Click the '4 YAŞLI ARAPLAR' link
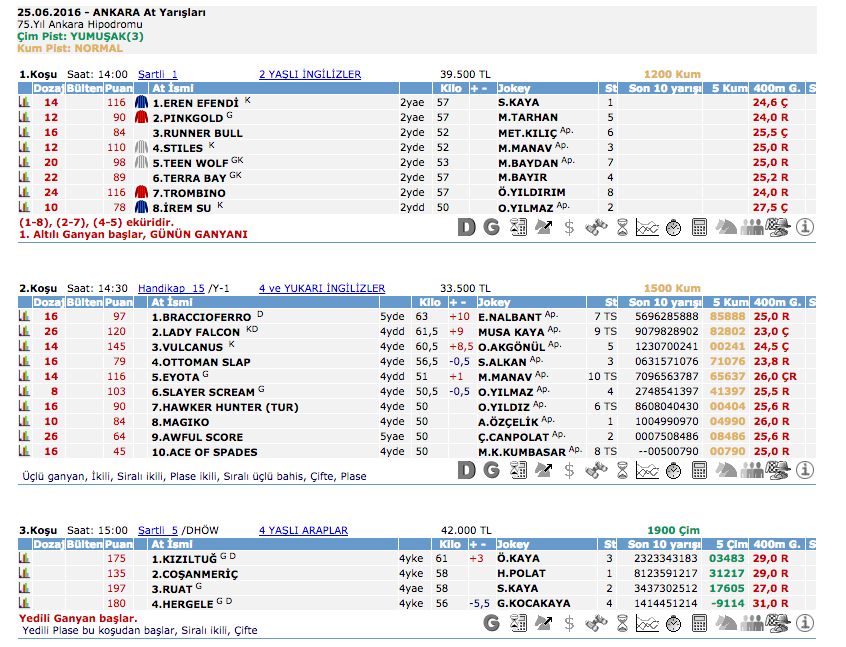Screen dimensions: 846x647 (x=303, y=530)
